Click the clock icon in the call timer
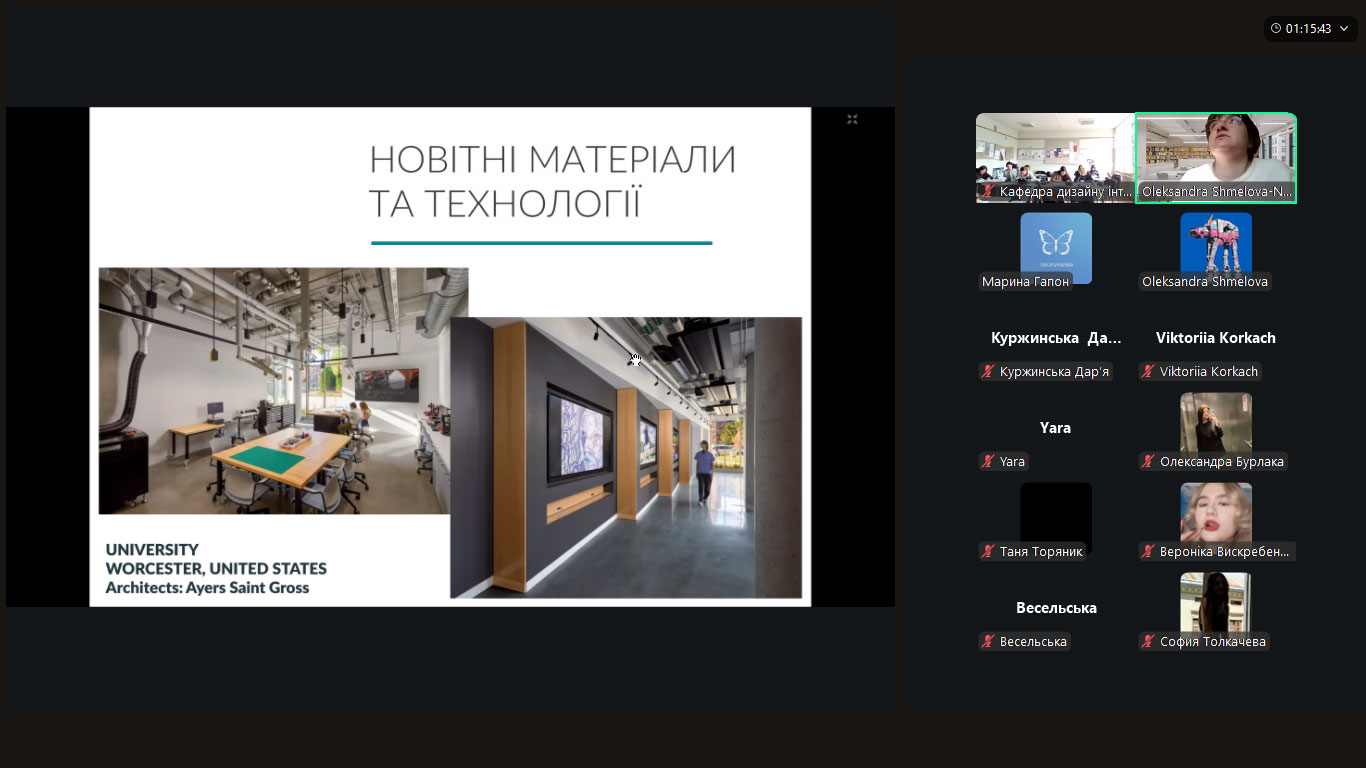The width and height of the screenshot is (1366, 768). coord(1276,29)
